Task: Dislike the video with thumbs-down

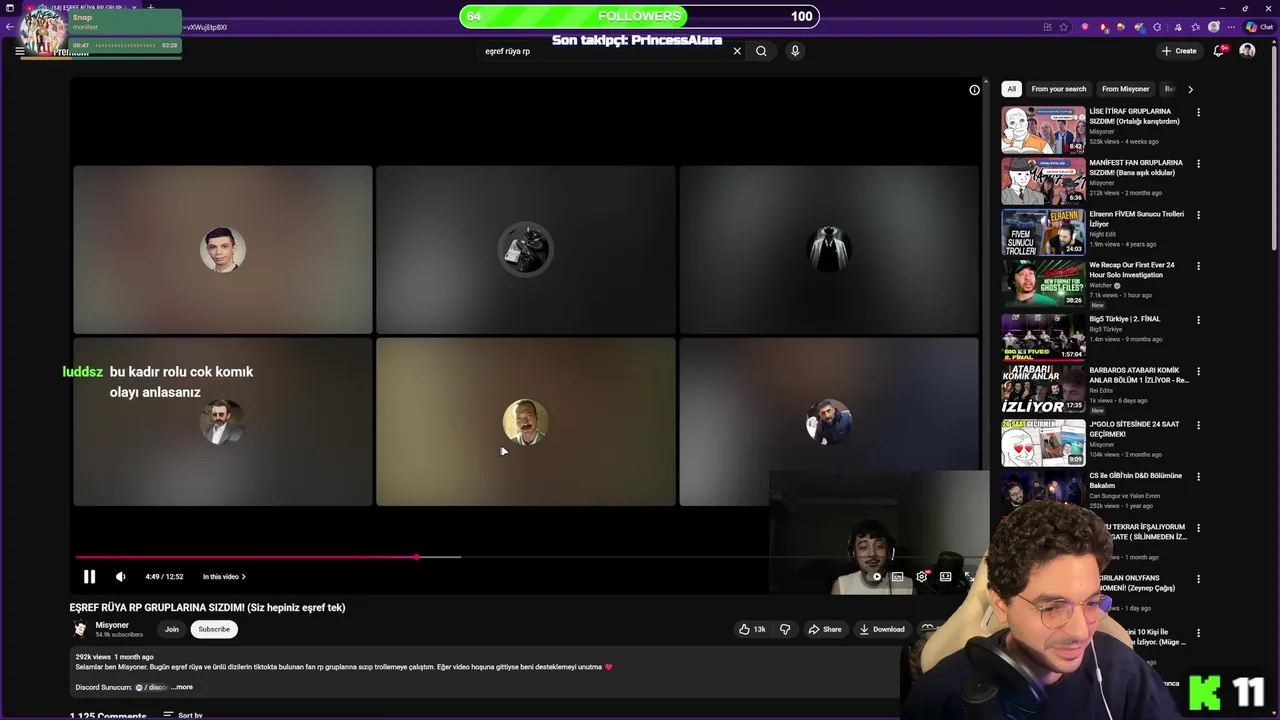Action: (x=785, y=629)
